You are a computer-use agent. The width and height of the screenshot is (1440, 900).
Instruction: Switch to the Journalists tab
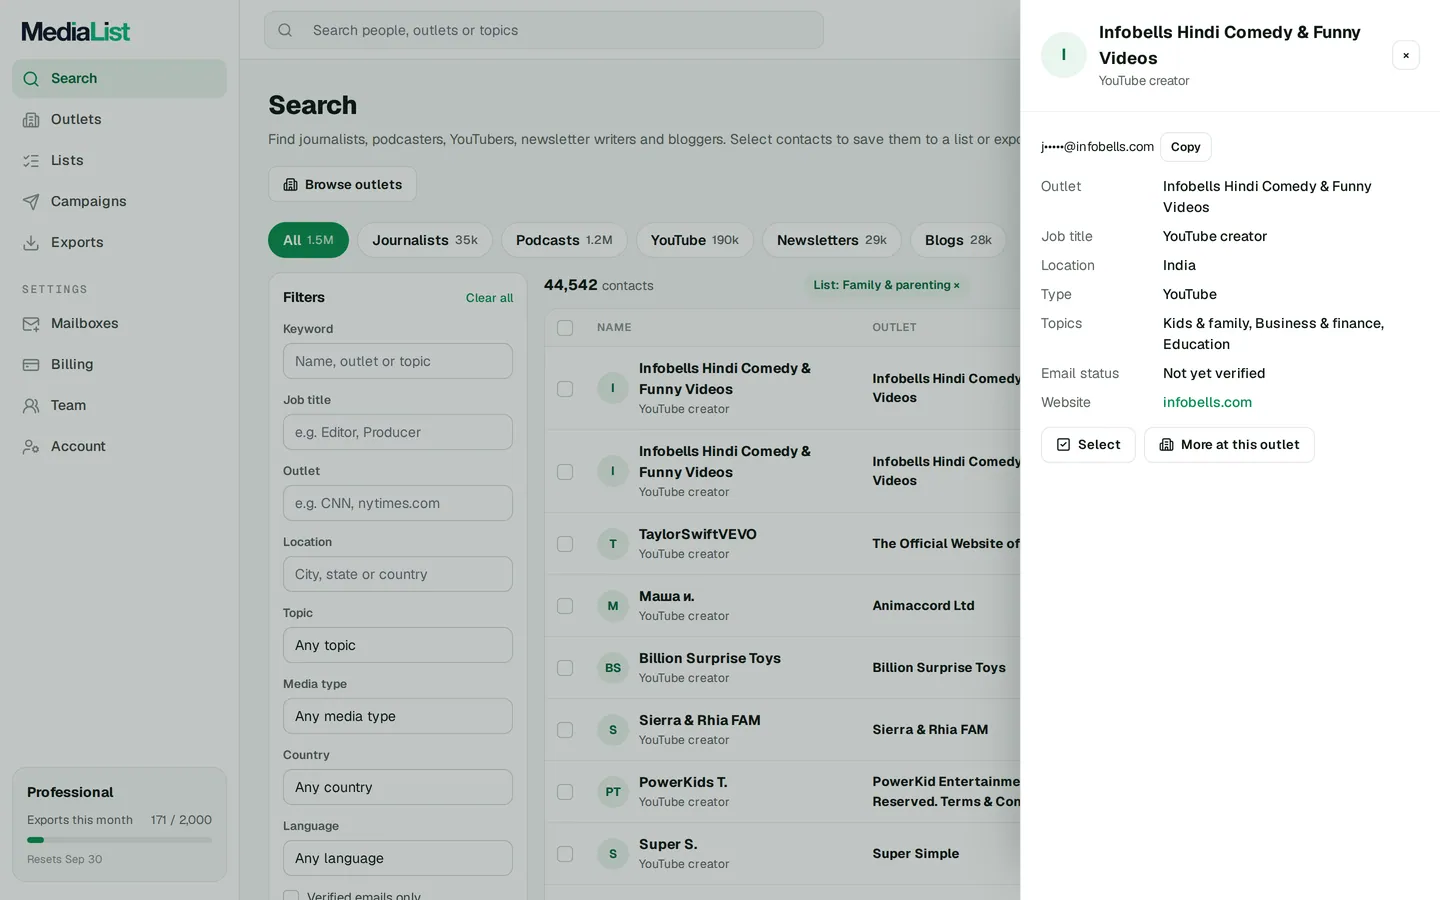point(425,240)
